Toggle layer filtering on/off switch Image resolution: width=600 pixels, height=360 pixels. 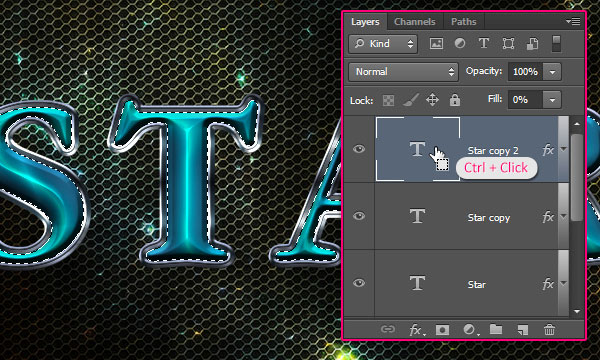point(556,44)
